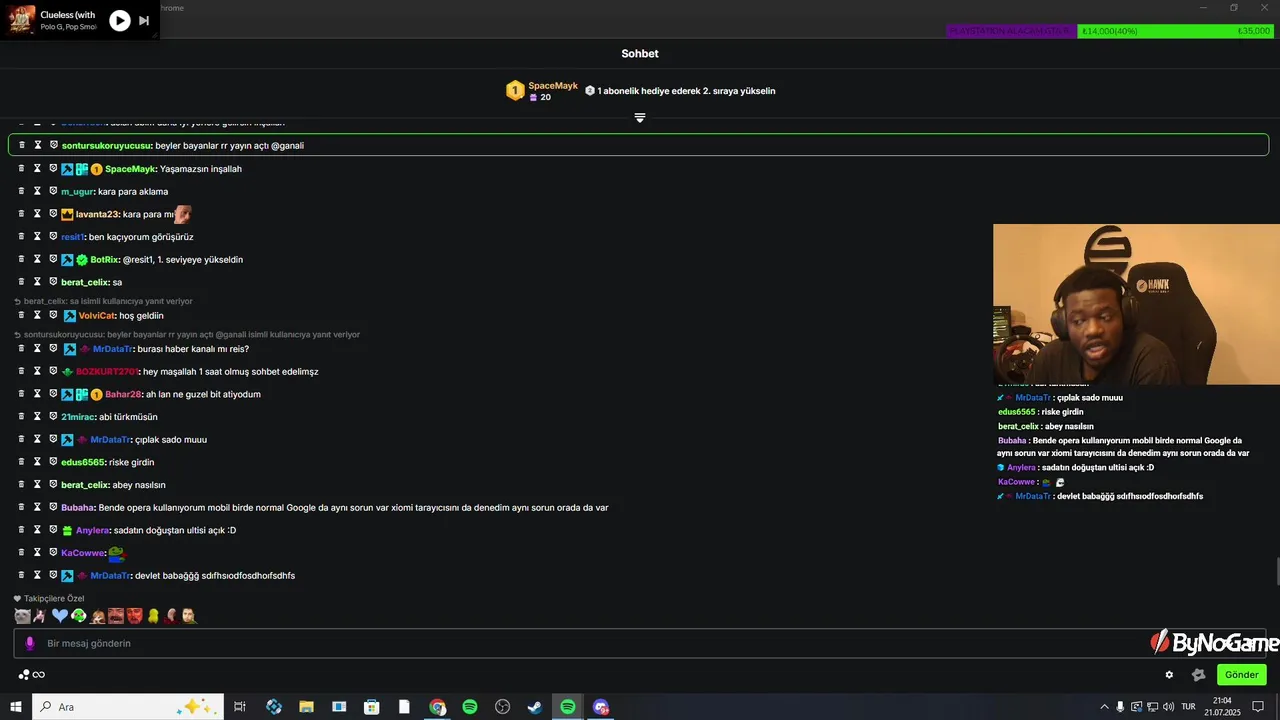The image size is (1280, 720).
Task: Open File Explorer from the taskbar
Action: 306,707
